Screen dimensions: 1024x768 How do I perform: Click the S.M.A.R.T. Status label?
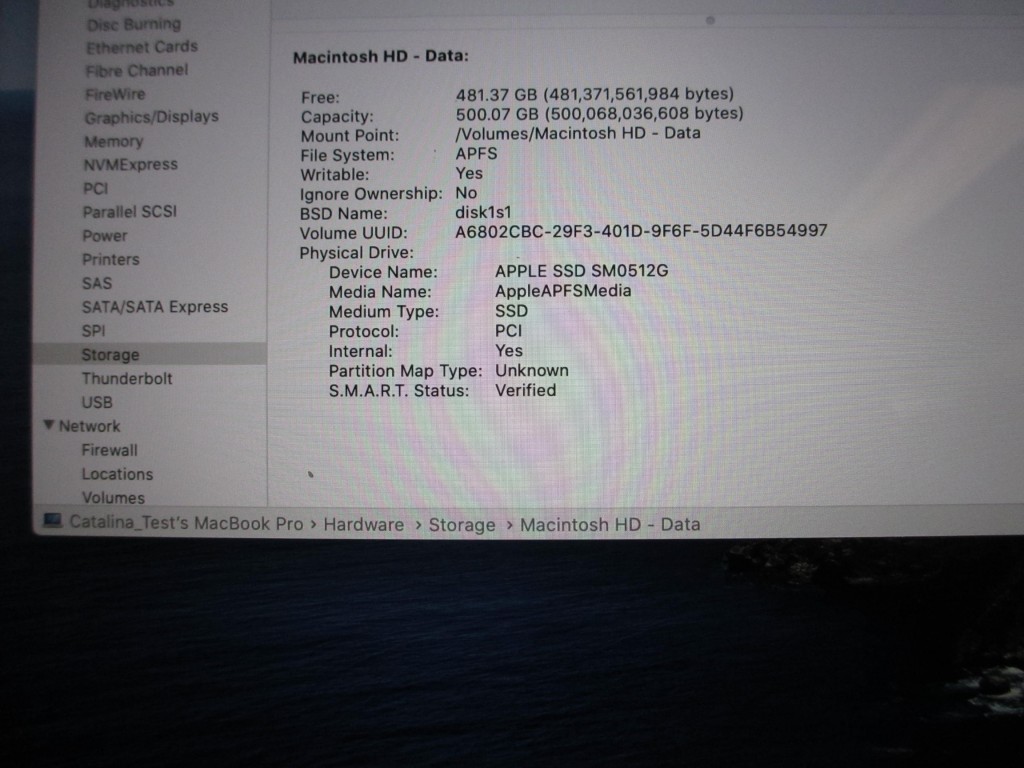(x=399, y=391)
